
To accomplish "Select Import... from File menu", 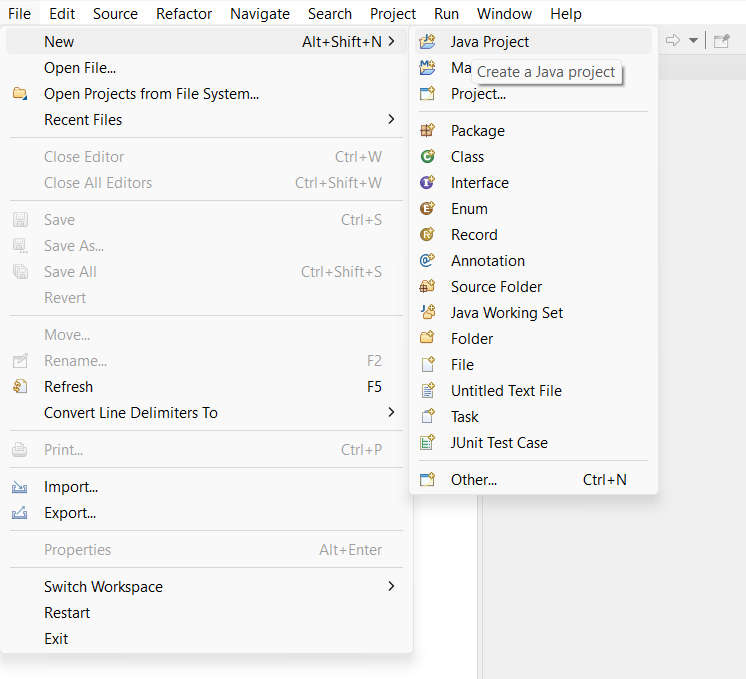I will click(x=71, y=487).
